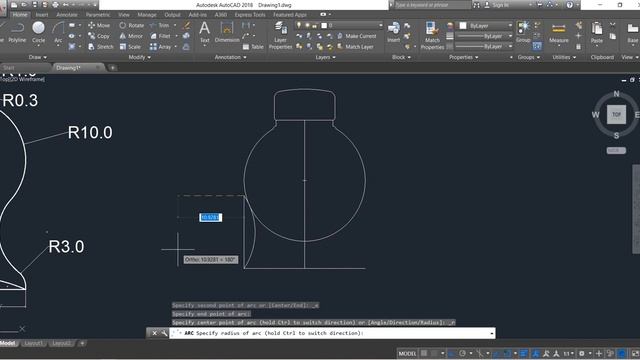
Task: Click the Erase tool in Modify panel
Action: [x=187, y=25]
